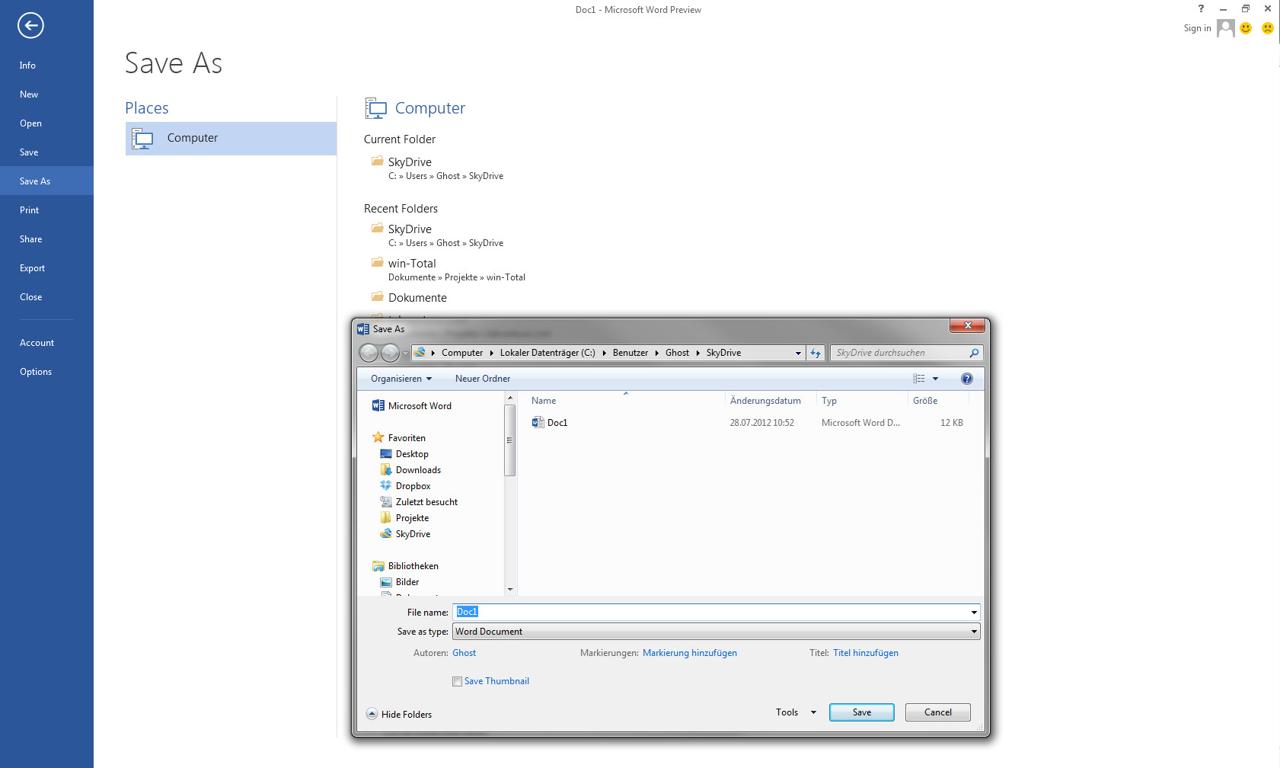The height and width of the screenshot is (768, 1280).
Task: Collapse the dialog with Hide Folders
Action: pyautogui.click(x=399, y=714)
